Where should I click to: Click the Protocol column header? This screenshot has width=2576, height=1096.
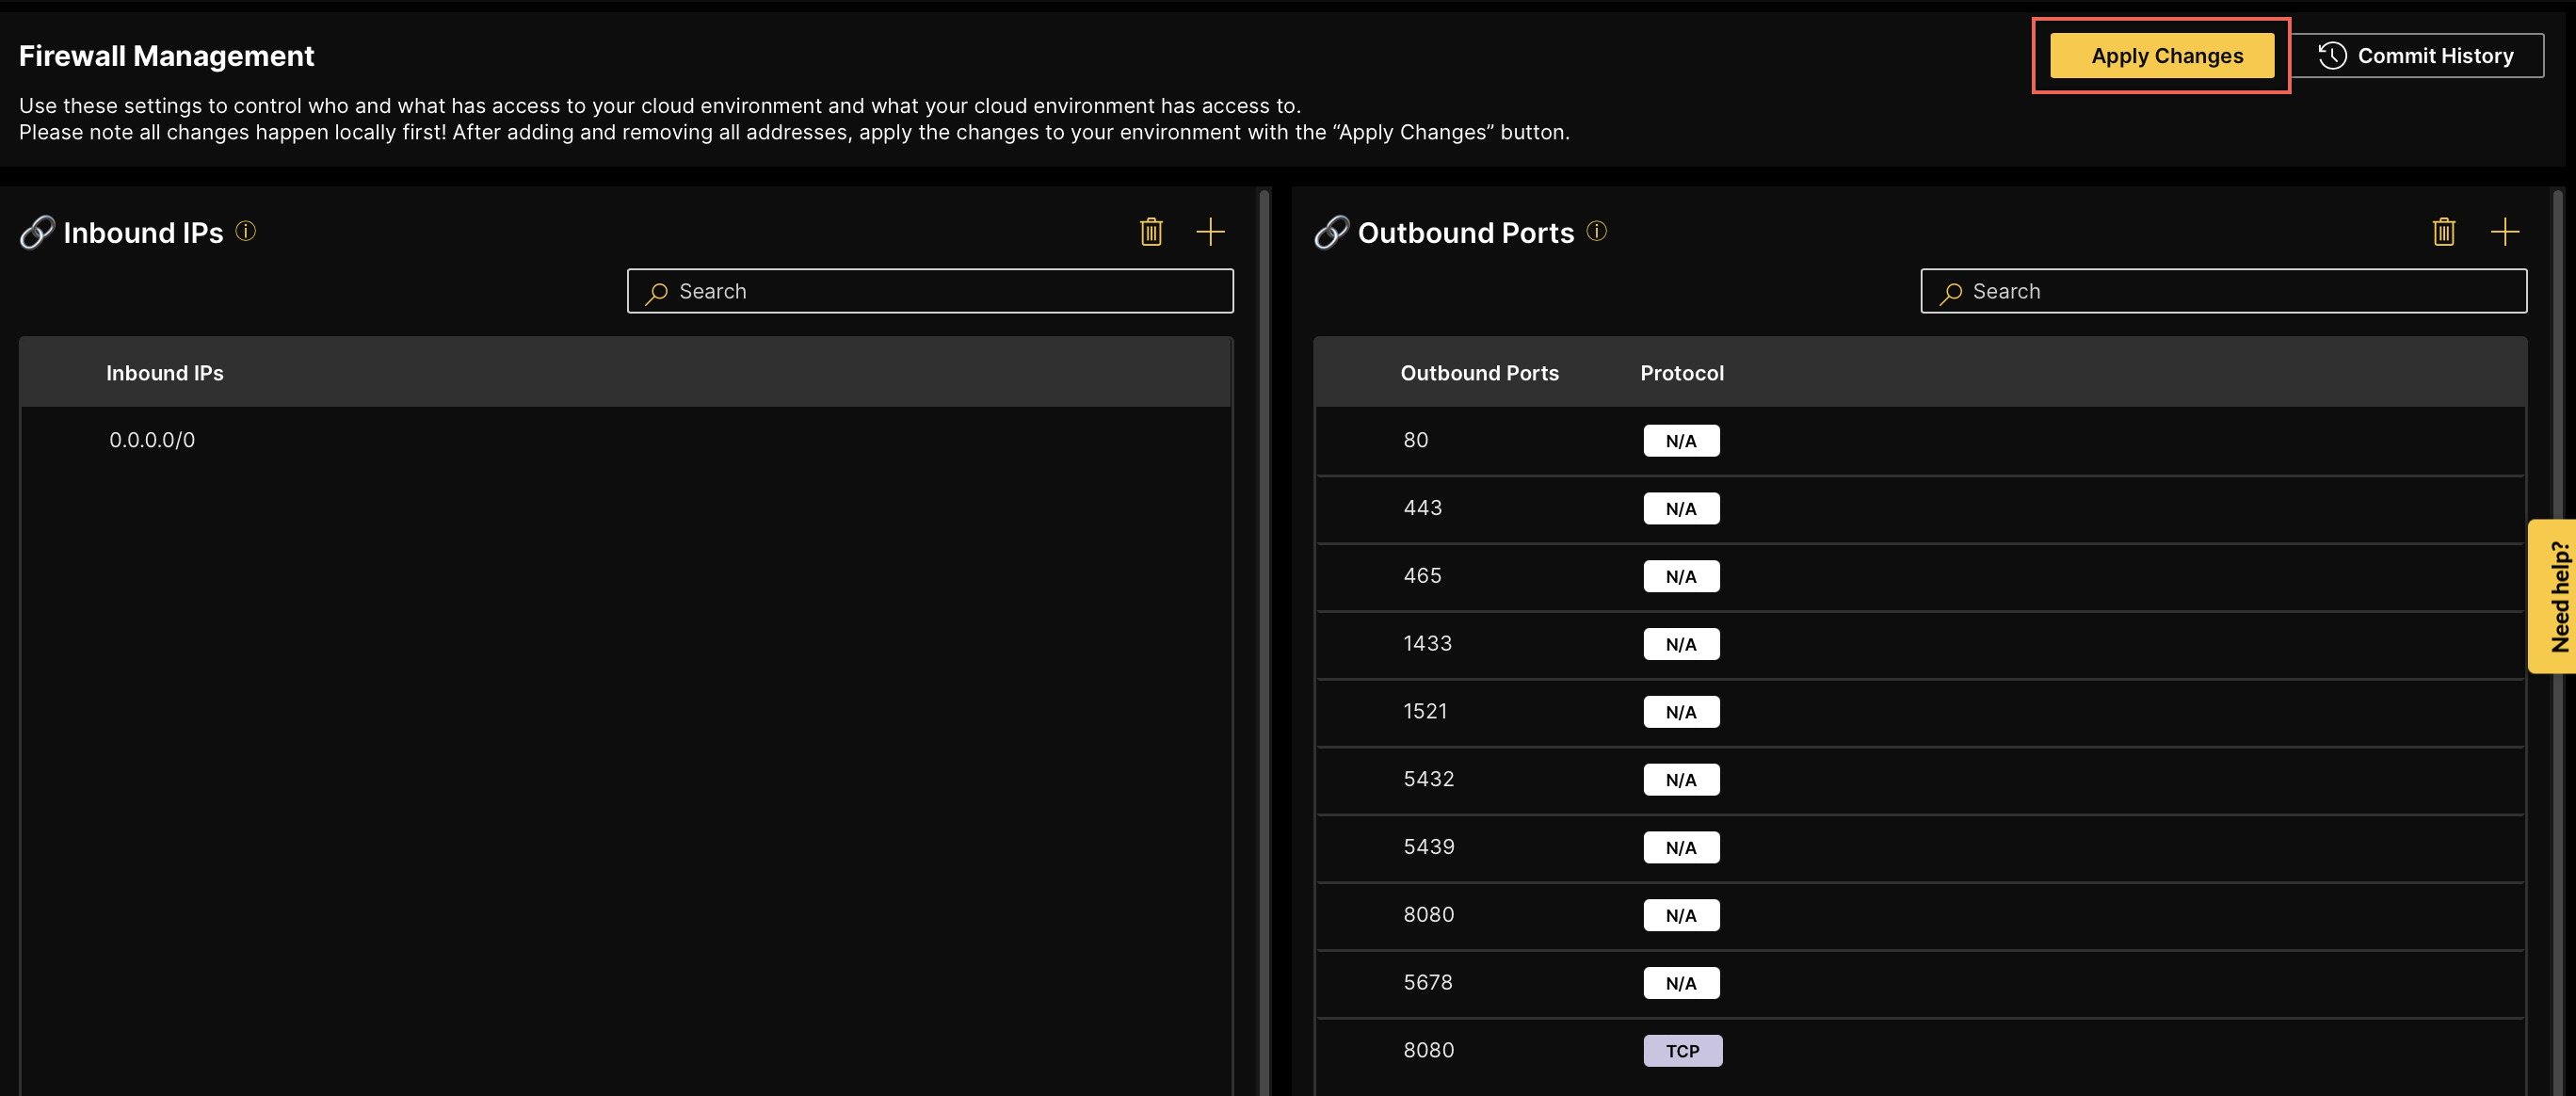pos(1681,373)
